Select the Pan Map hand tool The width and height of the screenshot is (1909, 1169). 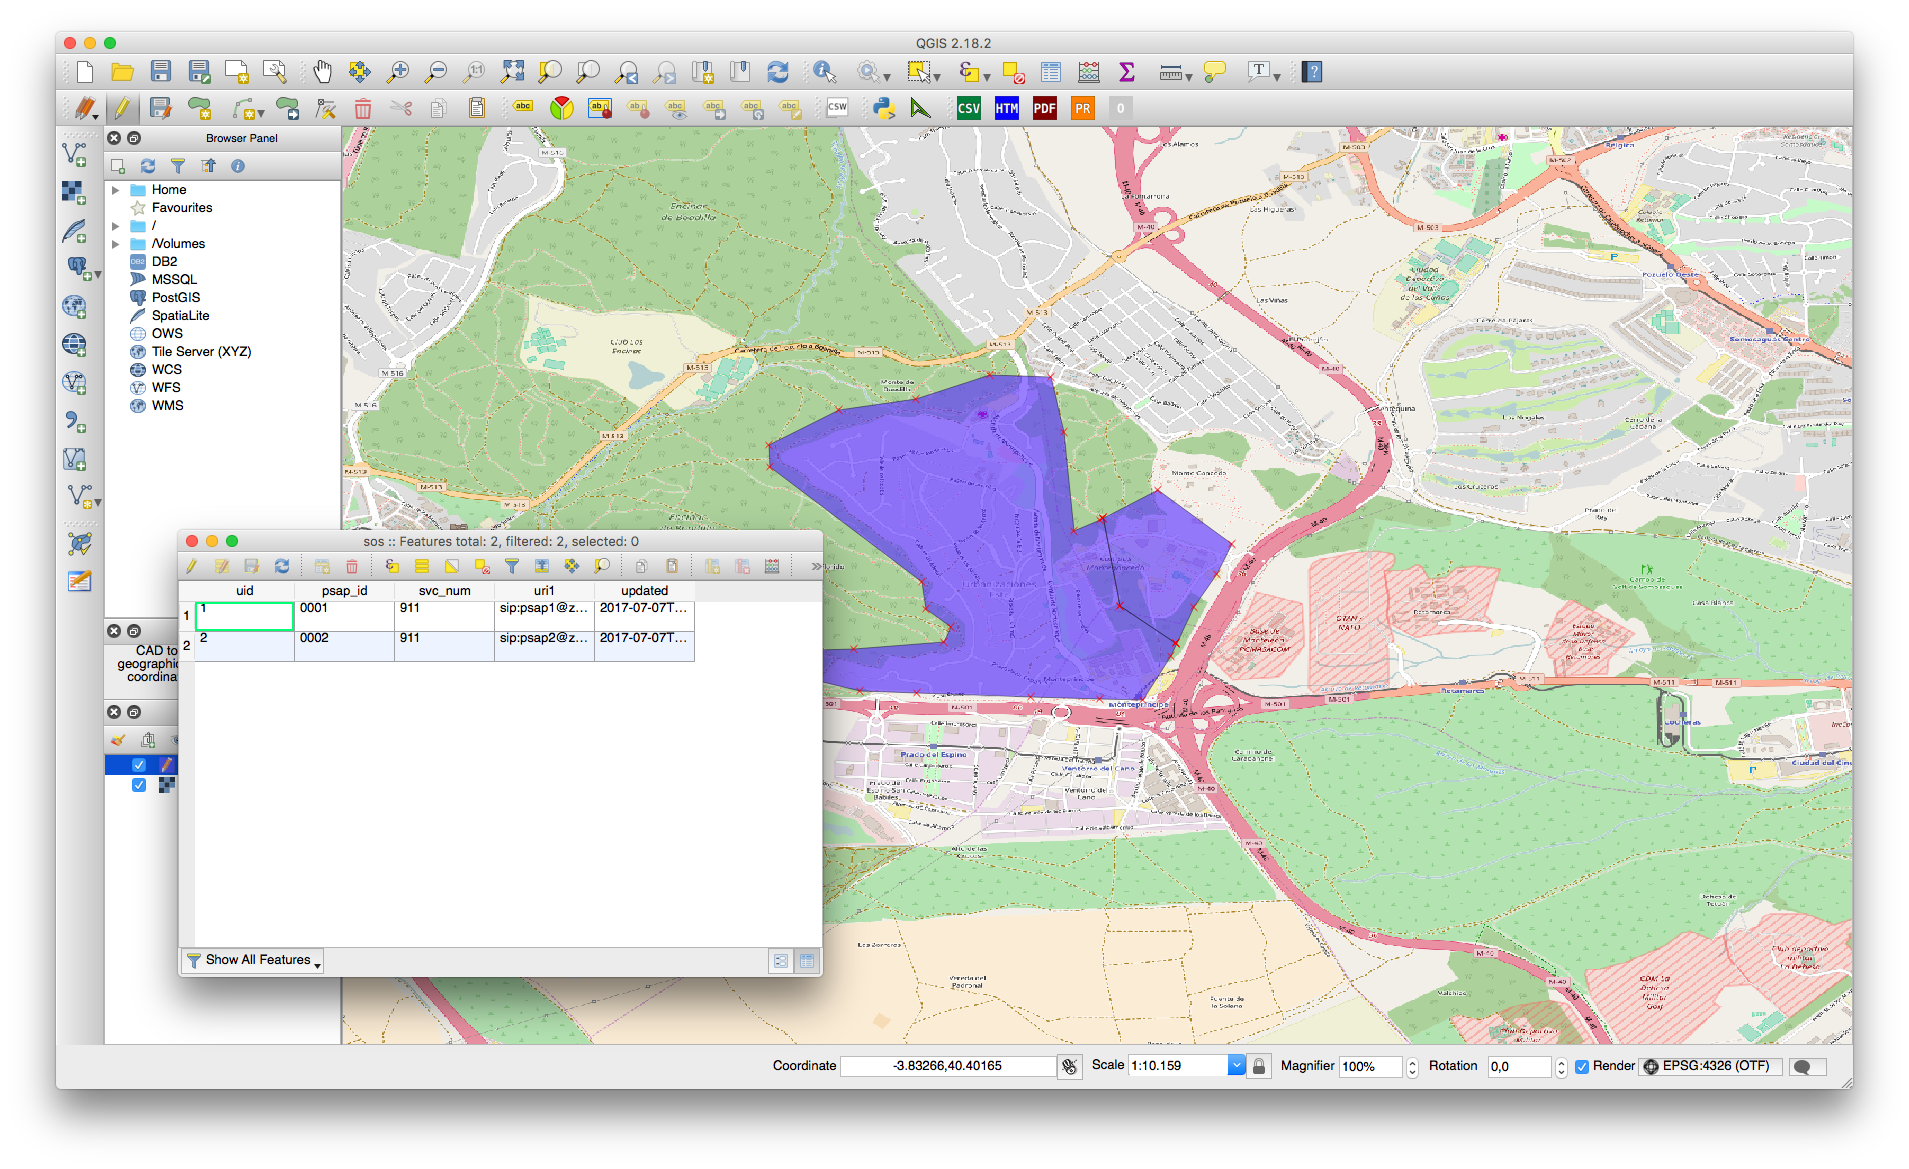(x=322, y=72)
